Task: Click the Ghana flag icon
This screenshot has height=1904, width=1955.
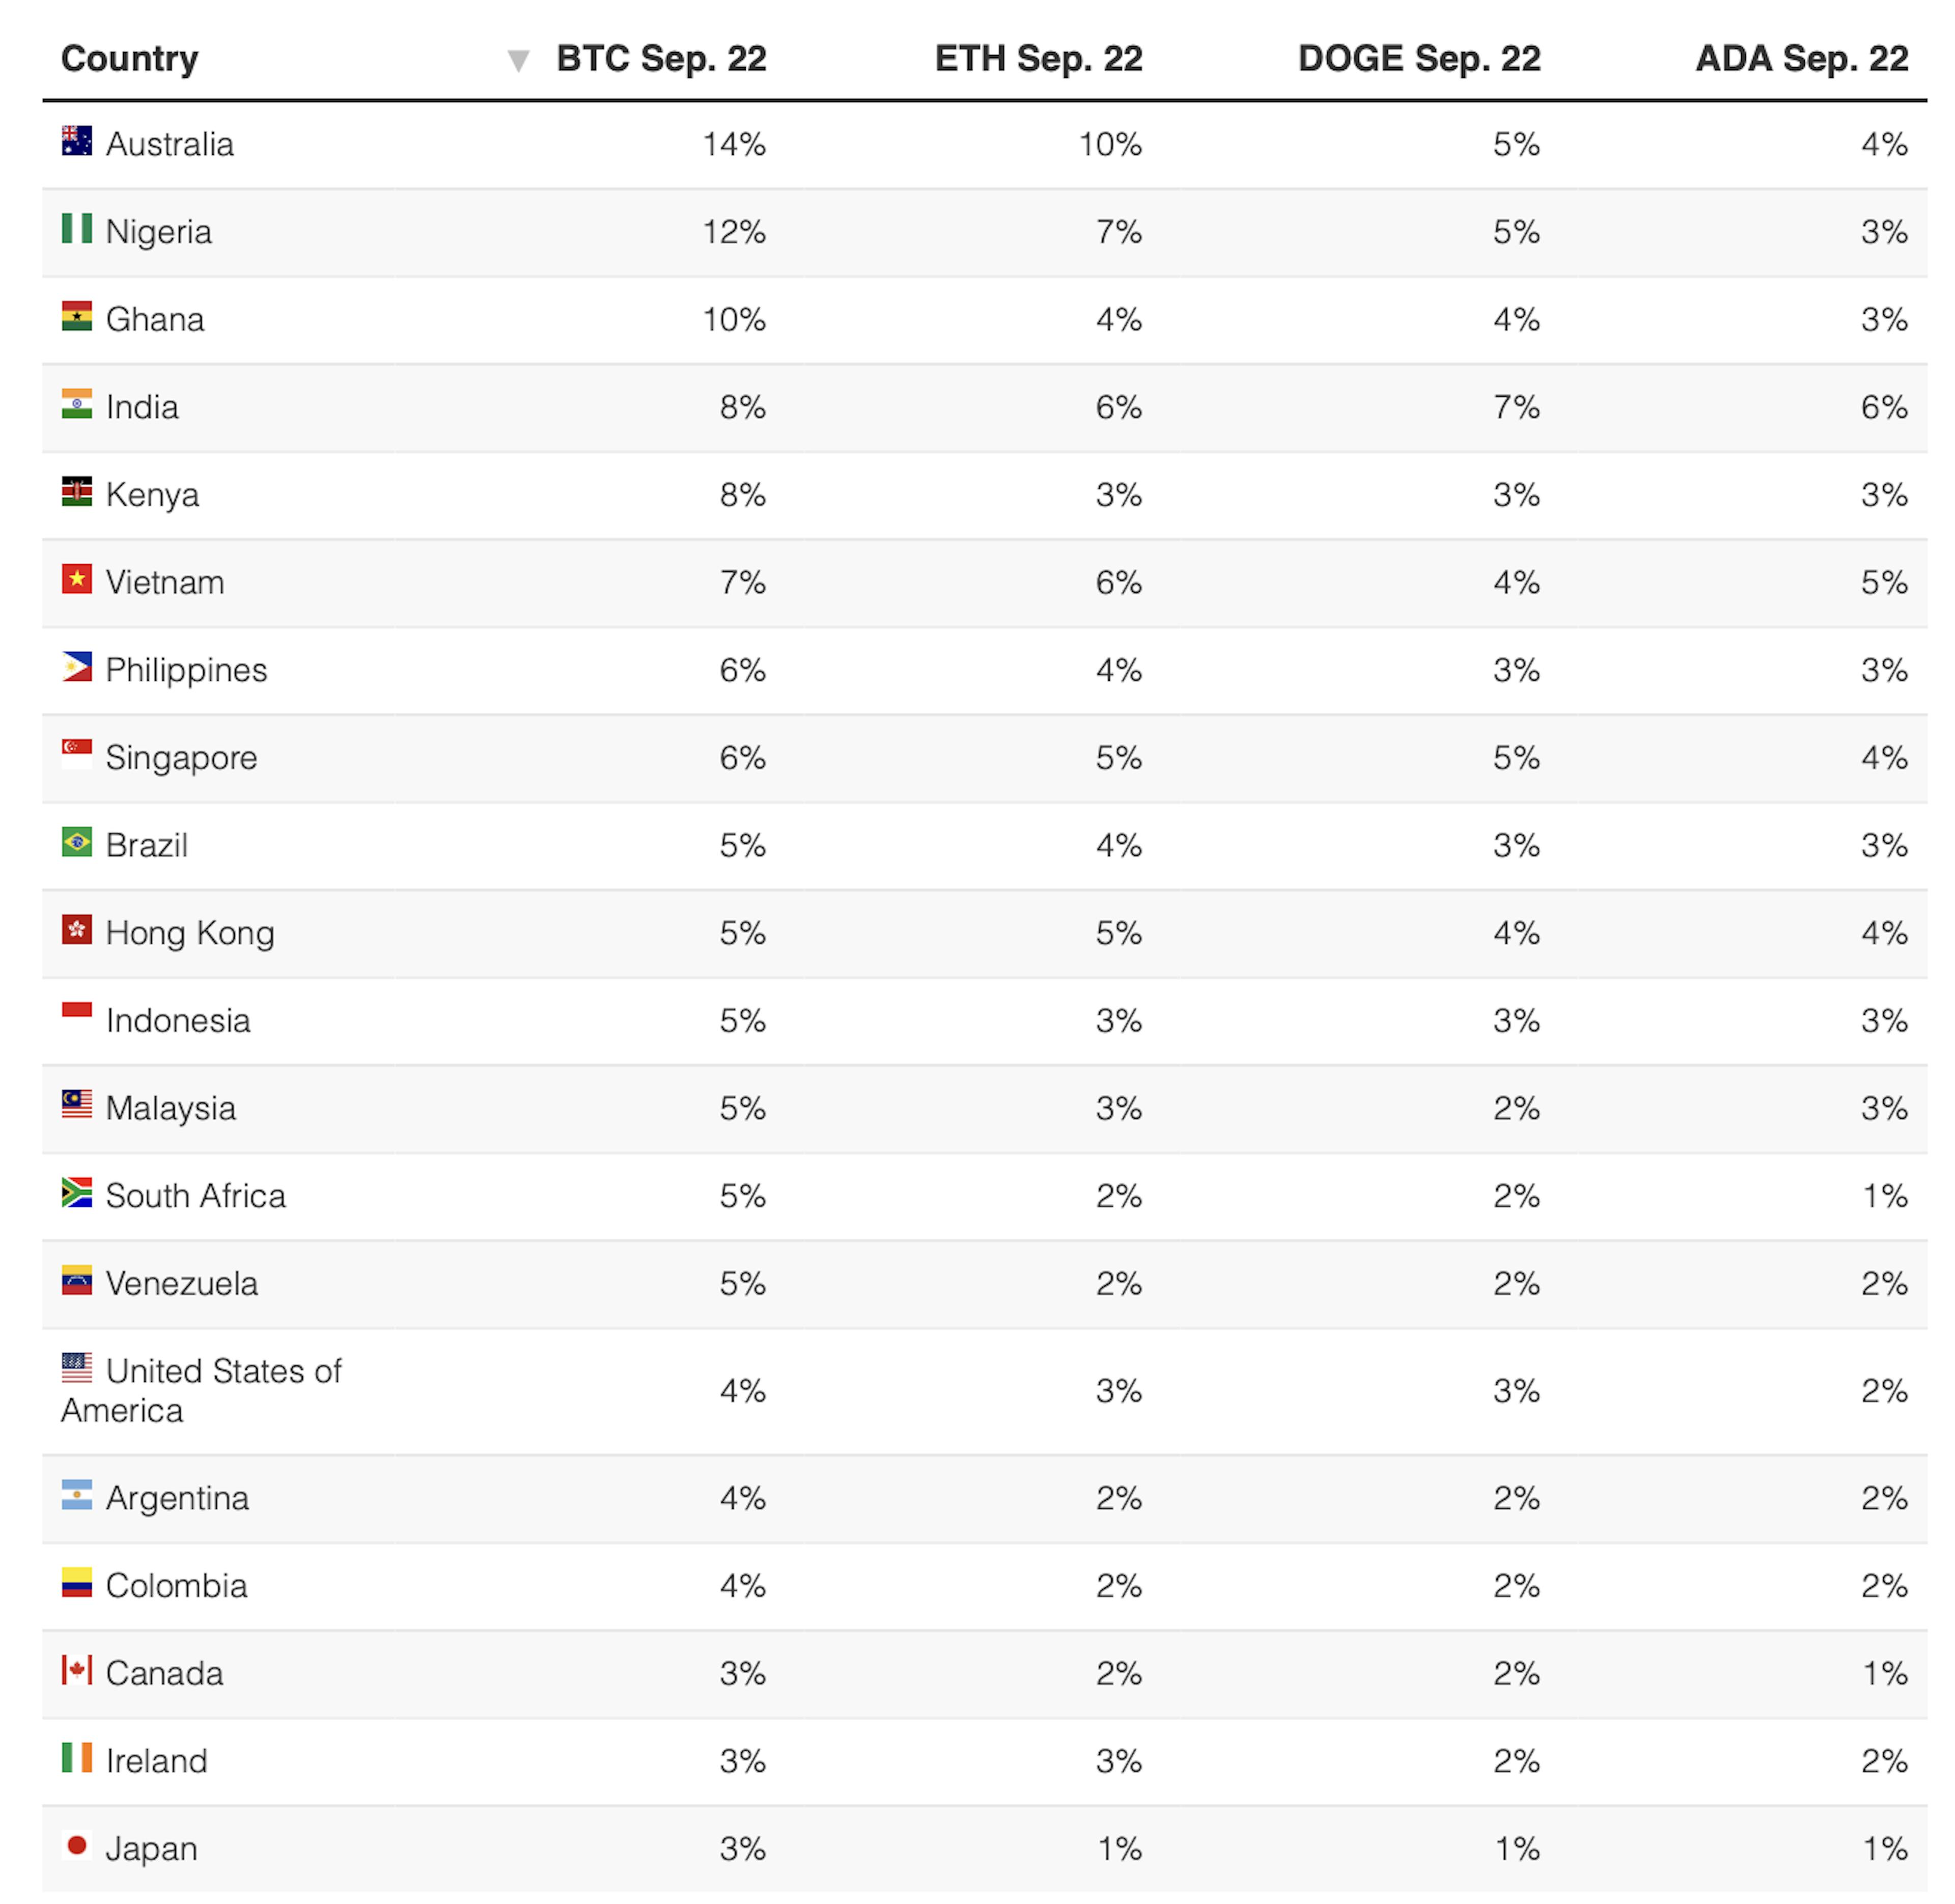Action: 77,317
